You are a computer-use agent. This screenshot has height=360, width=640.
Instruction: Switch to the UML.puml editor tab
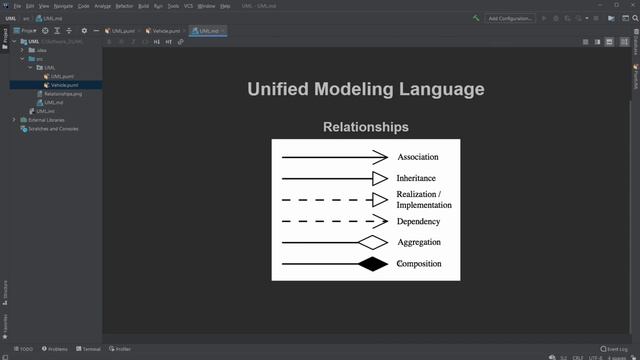click(x=122, y=31)
